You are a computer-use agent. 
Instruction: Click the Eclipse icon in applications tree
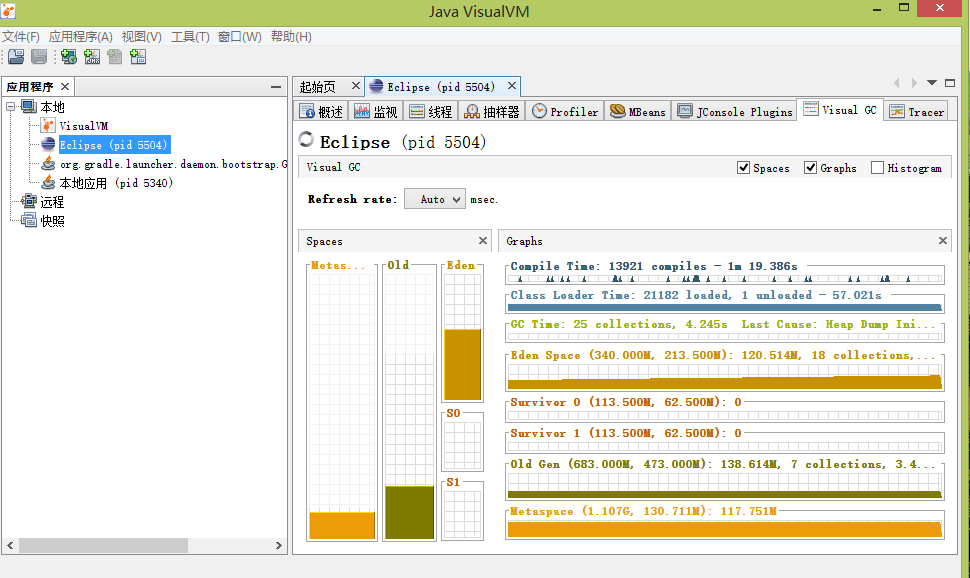(48, 144)
